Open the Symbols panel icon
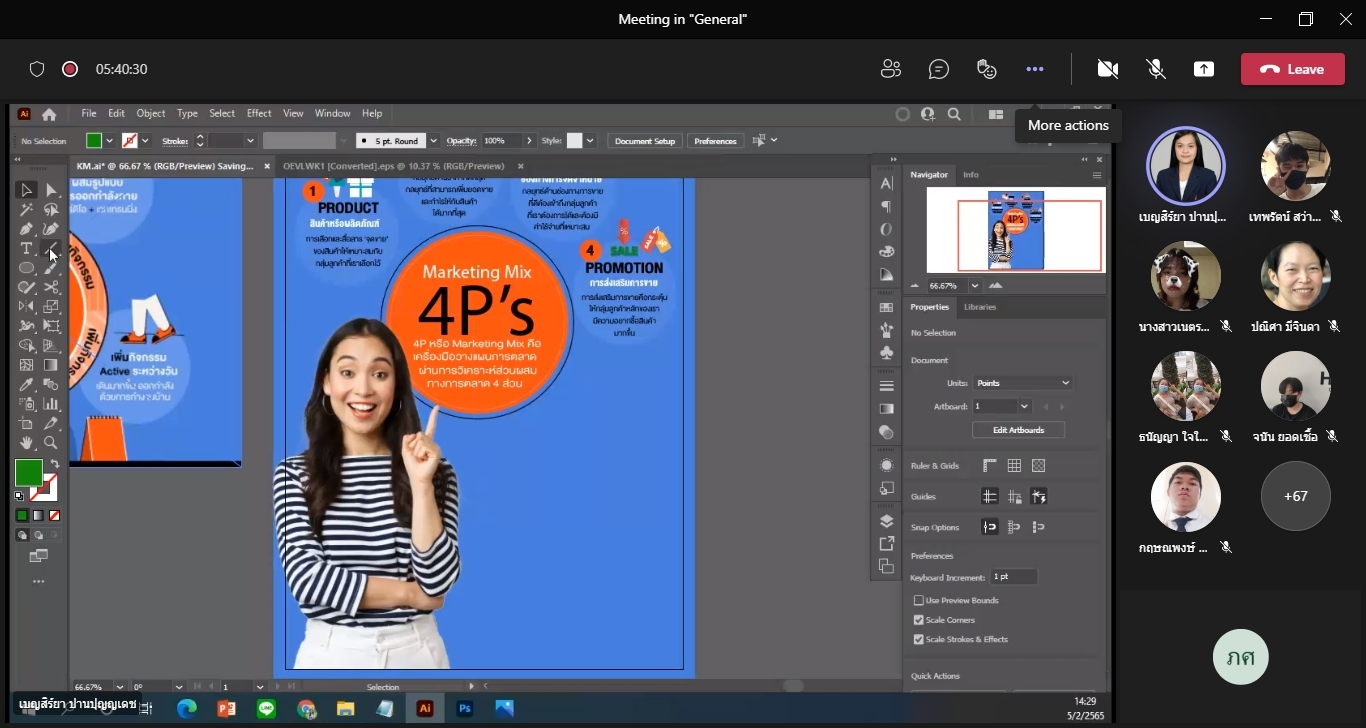This screenshot has height=728, width=1366. click(886, 353)
